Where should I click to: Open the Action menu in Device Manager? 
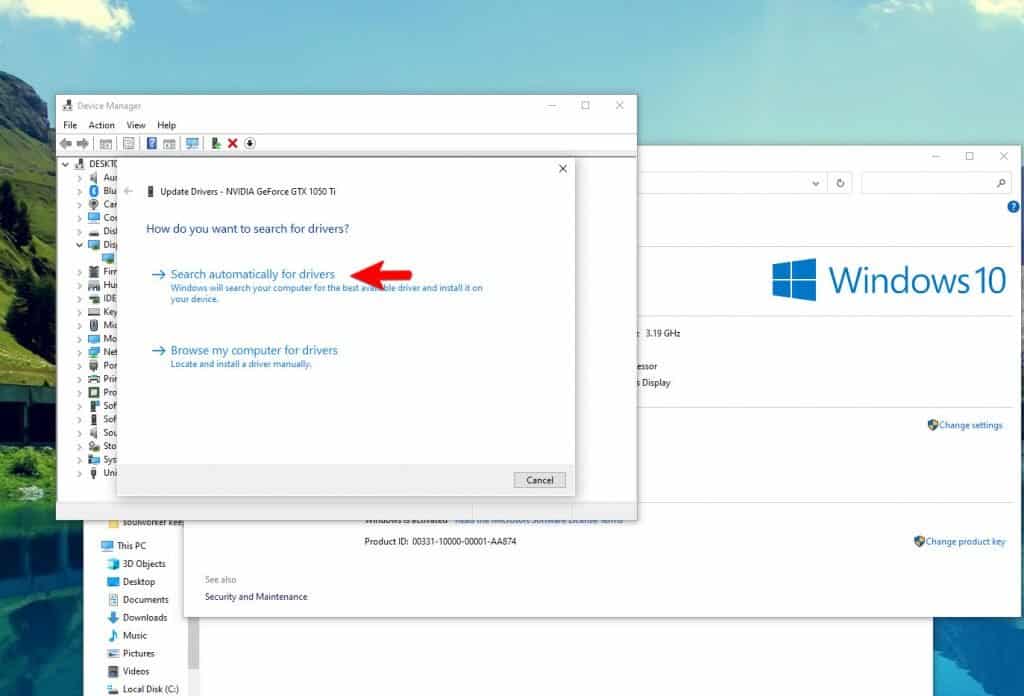[x=101, y=125]
